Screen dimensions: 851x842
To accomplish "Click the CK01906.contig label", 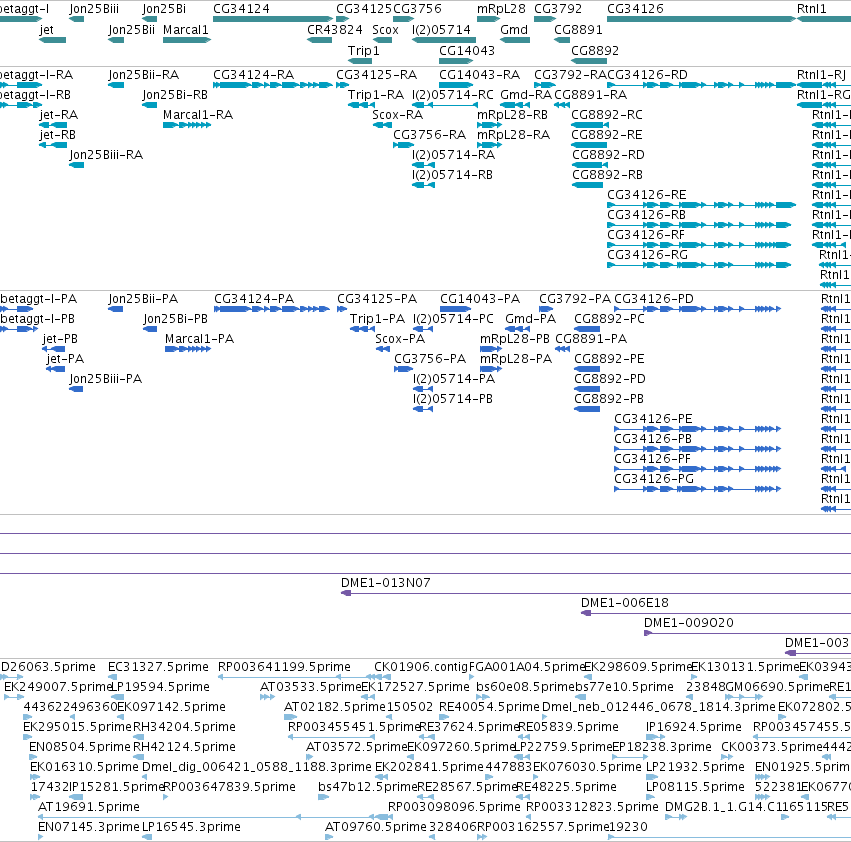I will (421, 667).
